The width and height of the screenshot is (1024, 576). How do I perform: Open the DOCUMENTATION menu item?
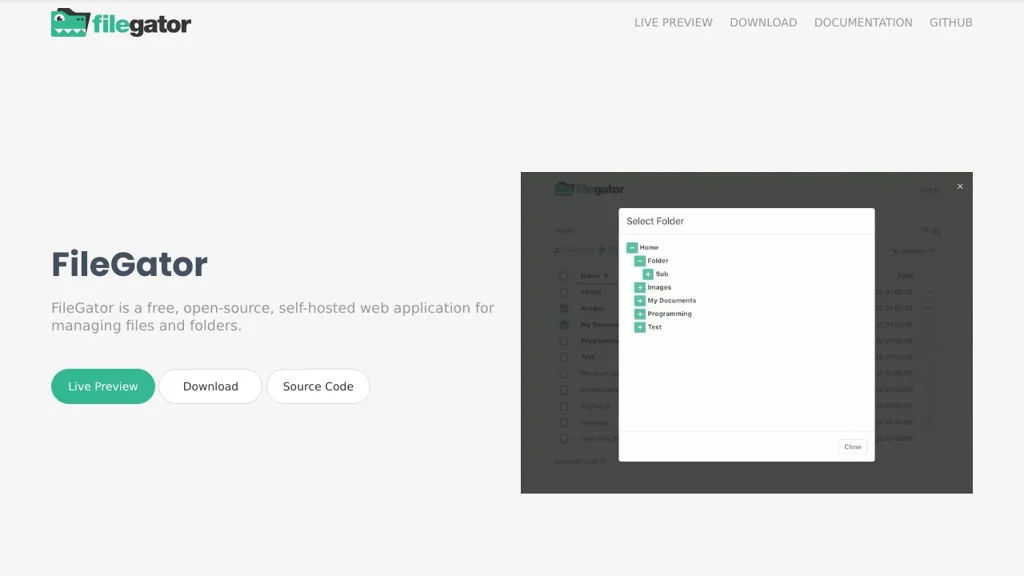click(862, 22)
